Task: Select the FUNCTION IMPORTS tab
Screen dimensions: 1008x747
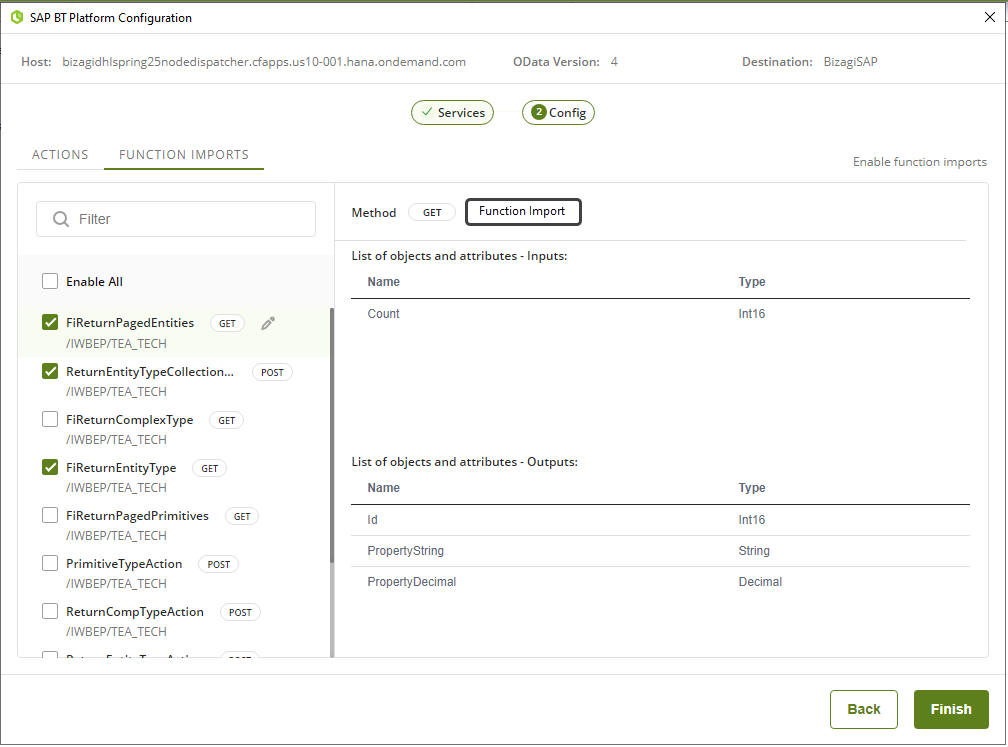Action: tap(184, 155)
